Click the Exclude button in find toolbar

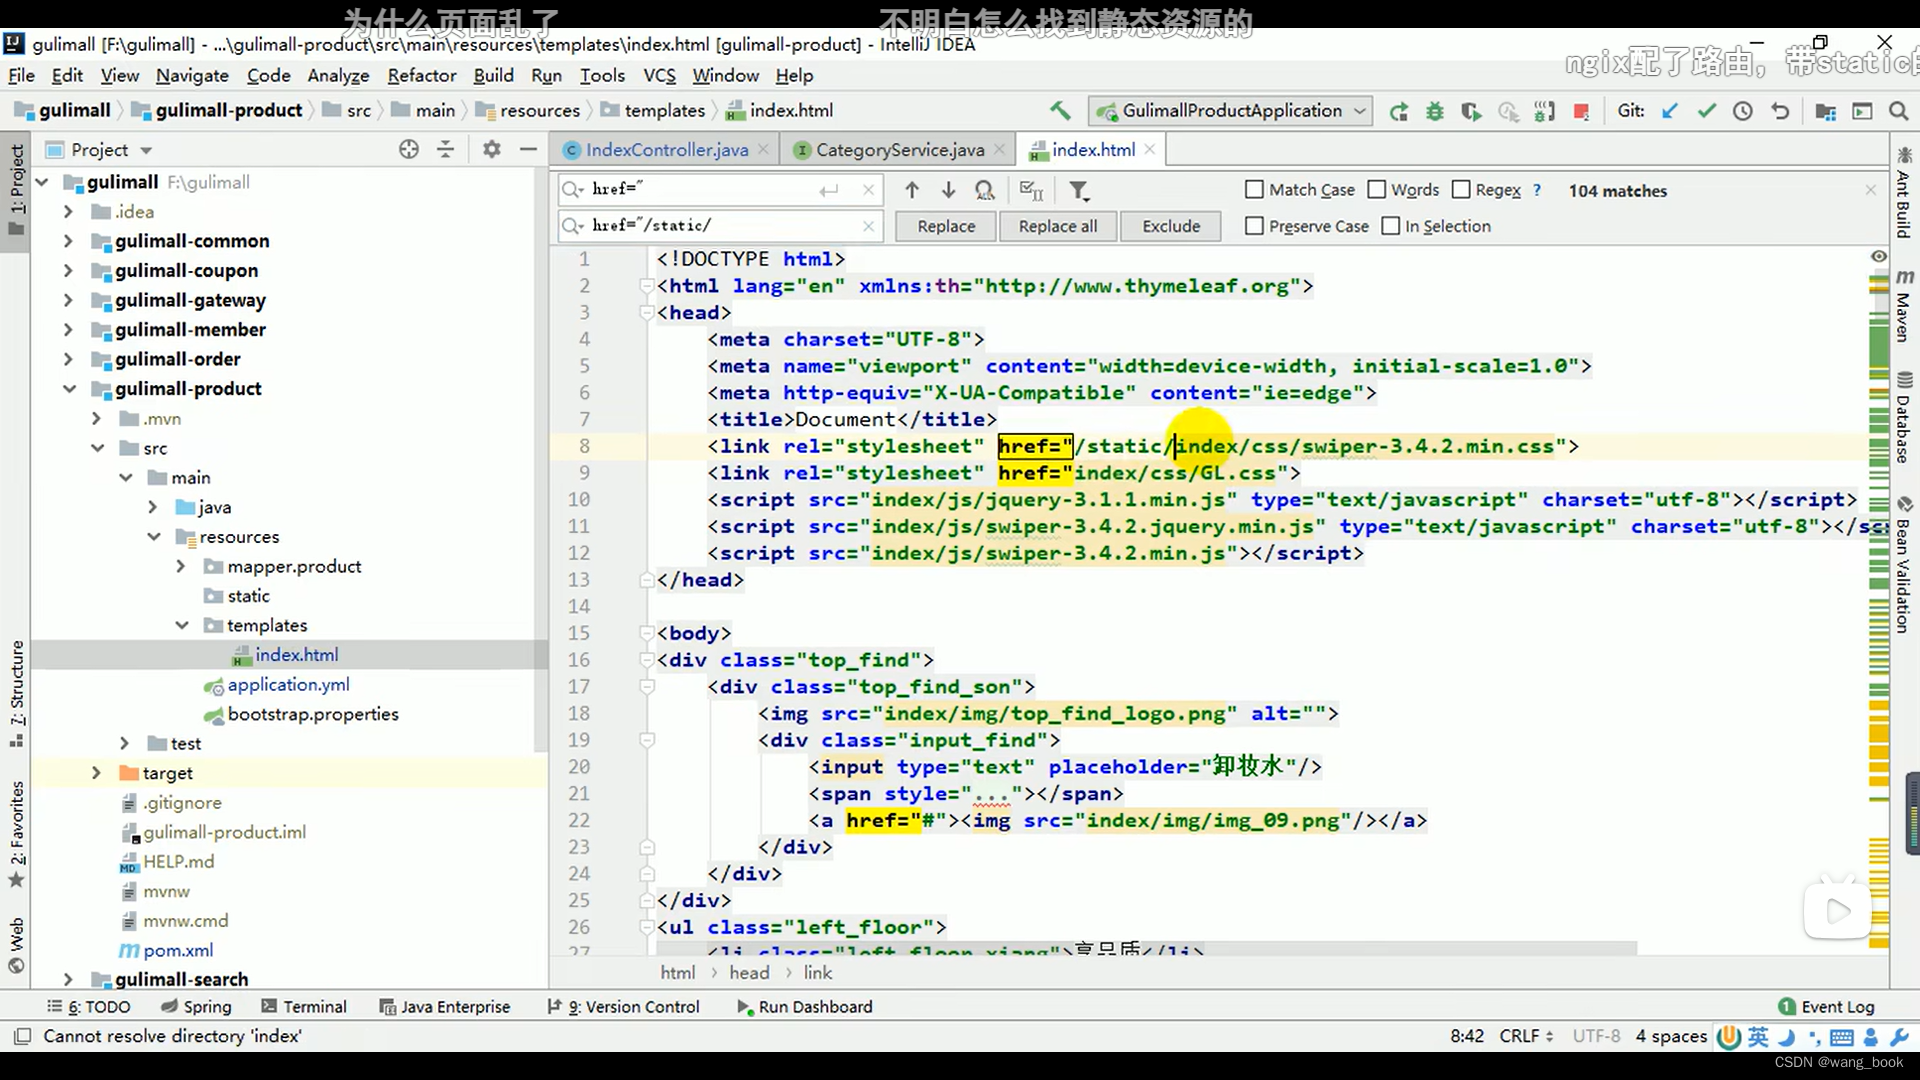(x=1171, y=225)
